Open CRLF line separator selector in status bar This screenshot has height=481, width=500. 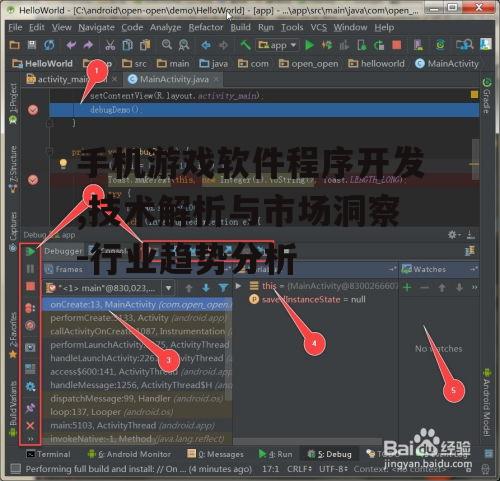click(x=299, y=469)
